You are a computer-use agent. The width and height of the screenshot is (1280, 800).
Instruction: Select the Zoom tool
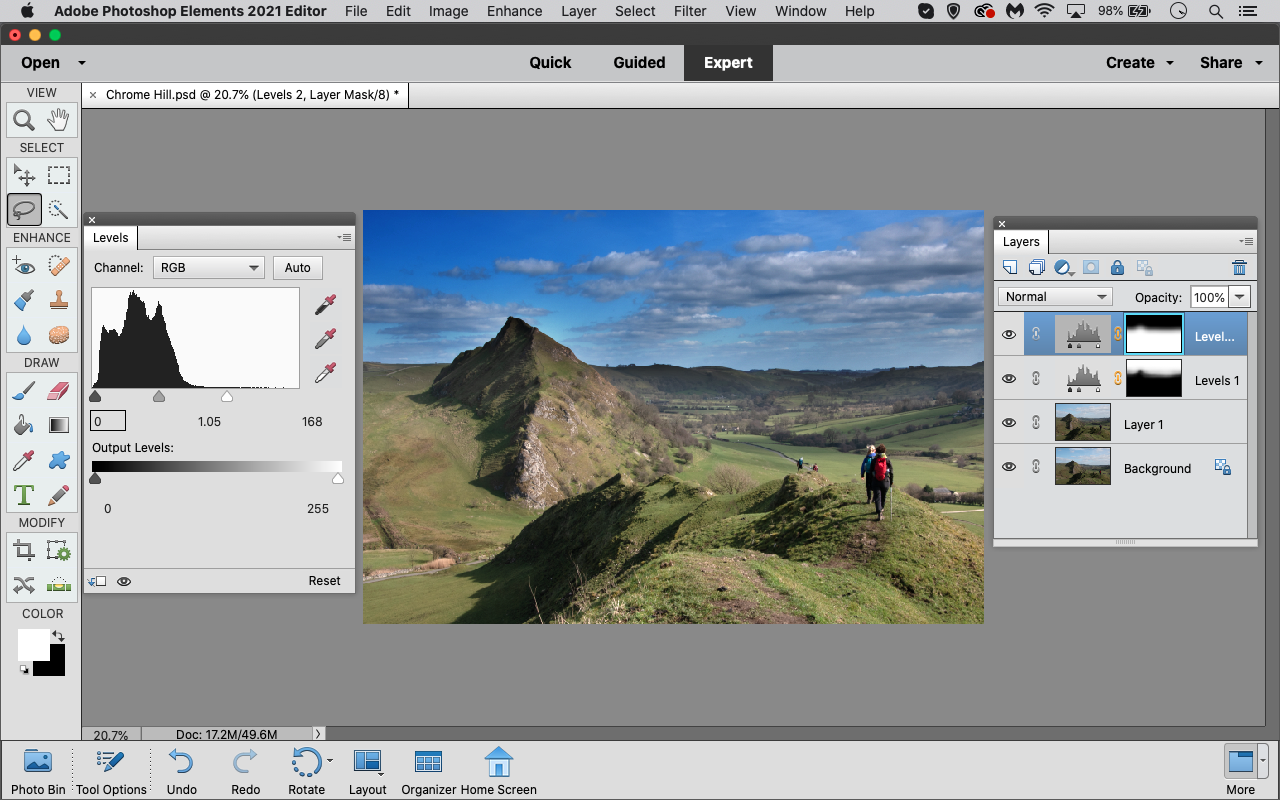click(24, 121)
